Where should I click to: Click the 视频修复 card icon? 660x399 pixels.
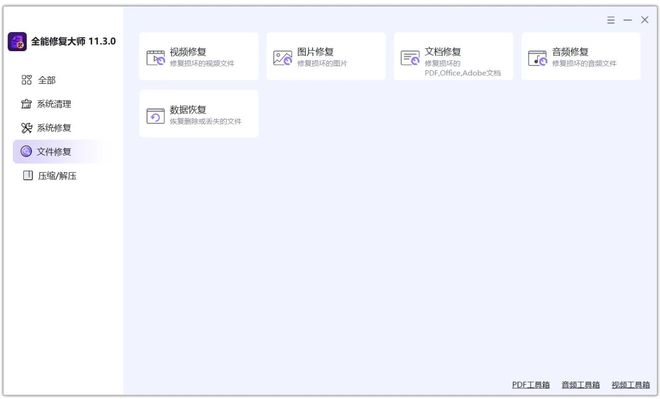point(156,58)
